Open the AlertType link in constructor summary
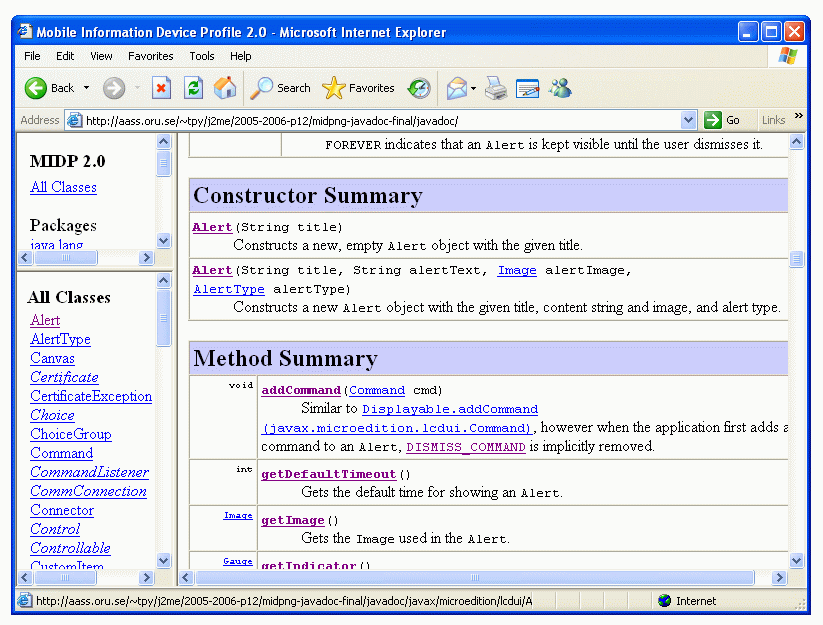The width and height of the screenshot is (823, 625). tap(229, 289)
